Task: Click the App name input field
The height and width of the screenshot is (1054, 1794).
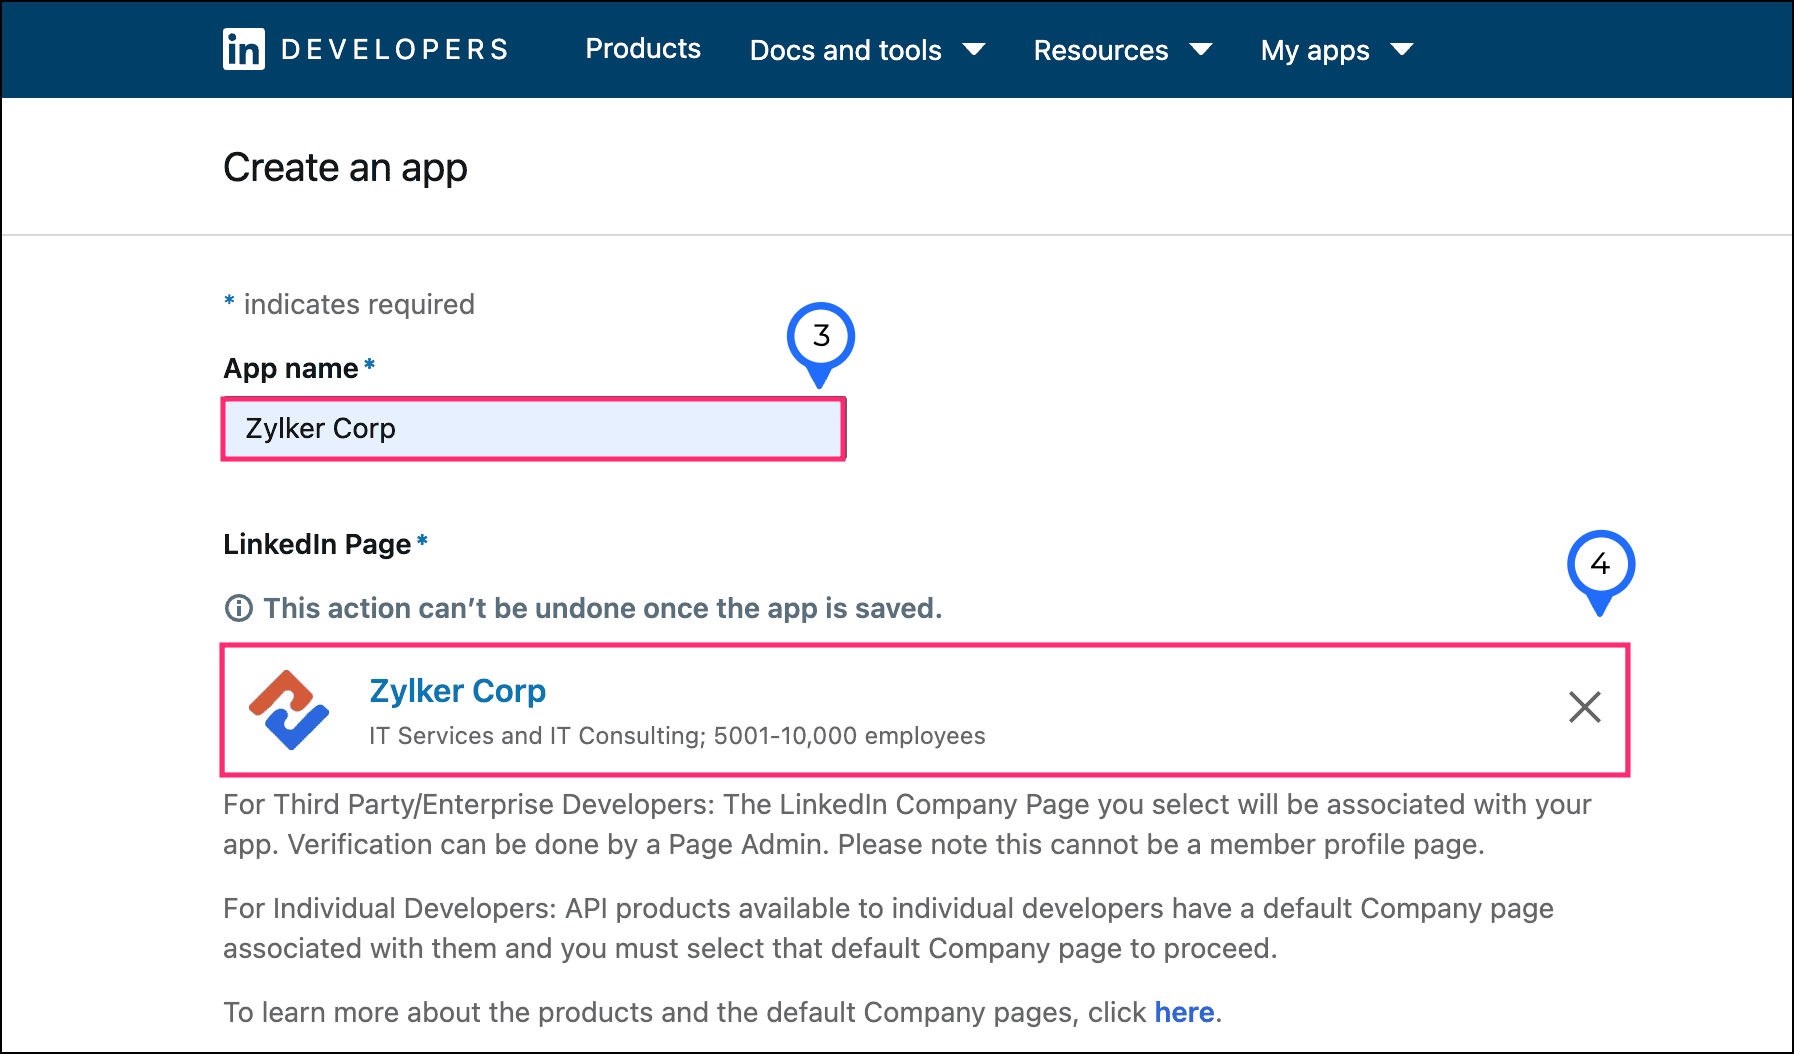Action: click(533, 429)
